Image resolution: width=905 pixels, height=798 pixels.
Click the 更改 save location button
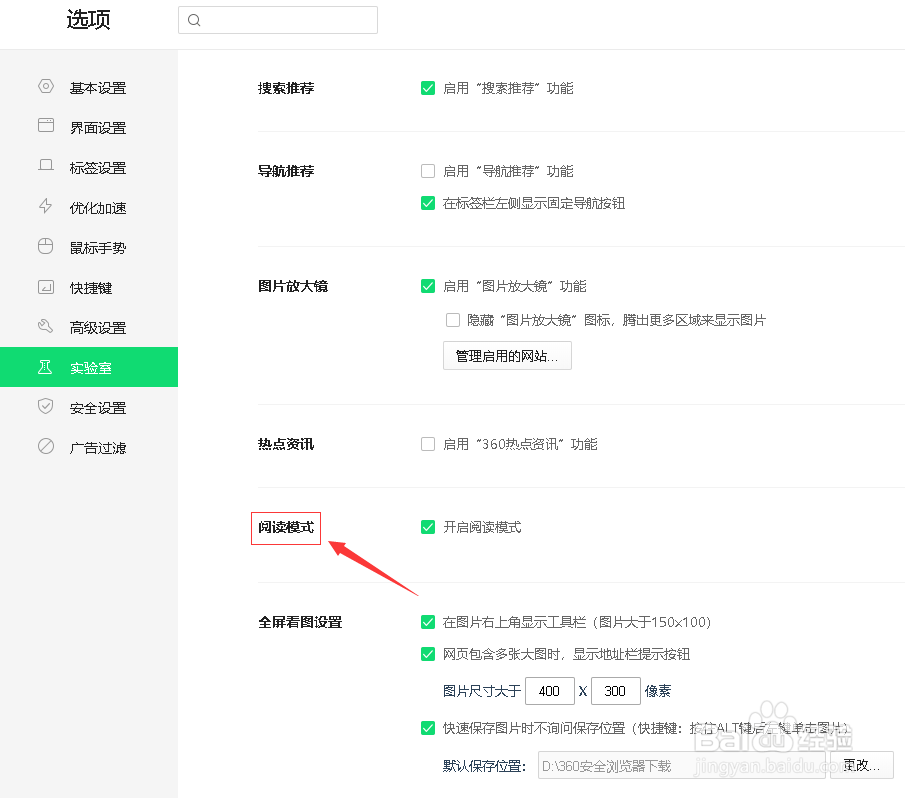tap(861, 766)
